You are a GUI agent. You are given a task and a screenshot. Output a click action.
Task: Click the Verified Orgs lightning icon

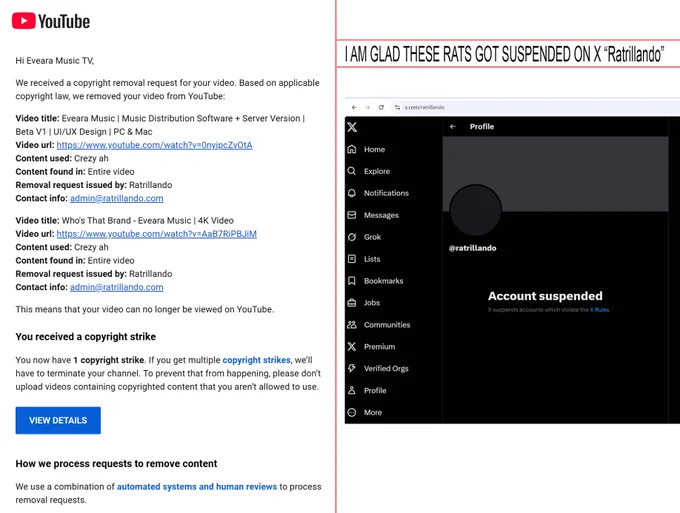pyautogui.click(x=352, y=368)
